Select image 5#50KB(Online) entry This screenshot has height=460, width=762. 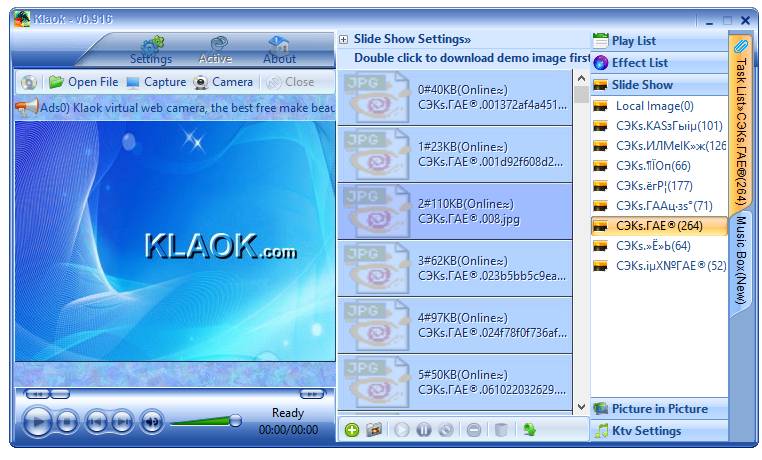point(455,382)
